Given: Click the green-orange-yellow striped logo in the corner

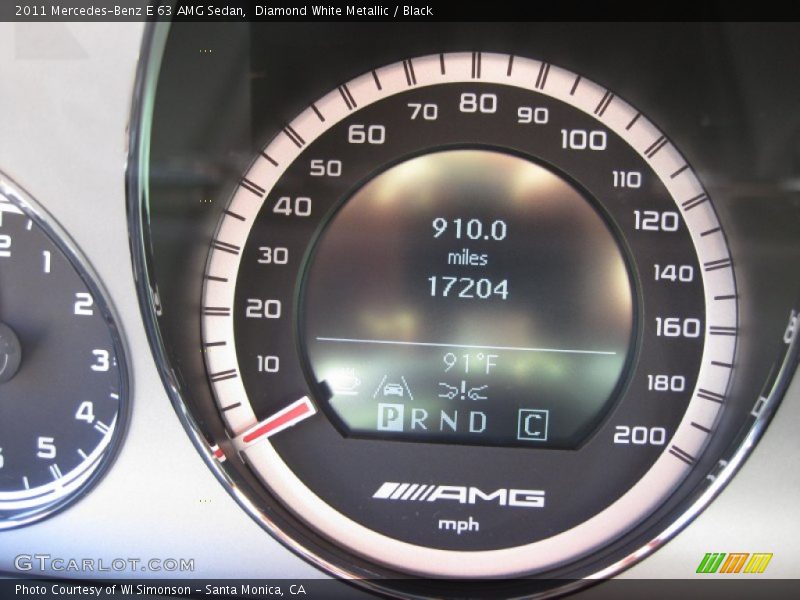Looking at the screenshot, I should click(734, 563).
